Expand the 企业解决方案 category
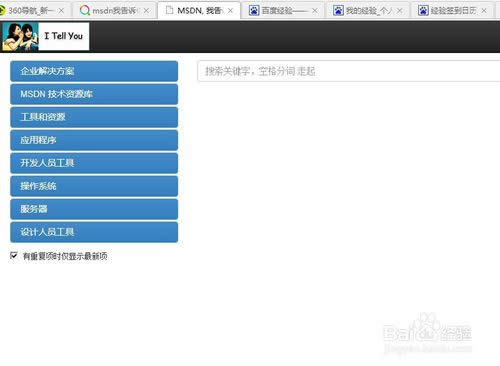500x366 pixels. pyautogui.click(x=94, y=71)
